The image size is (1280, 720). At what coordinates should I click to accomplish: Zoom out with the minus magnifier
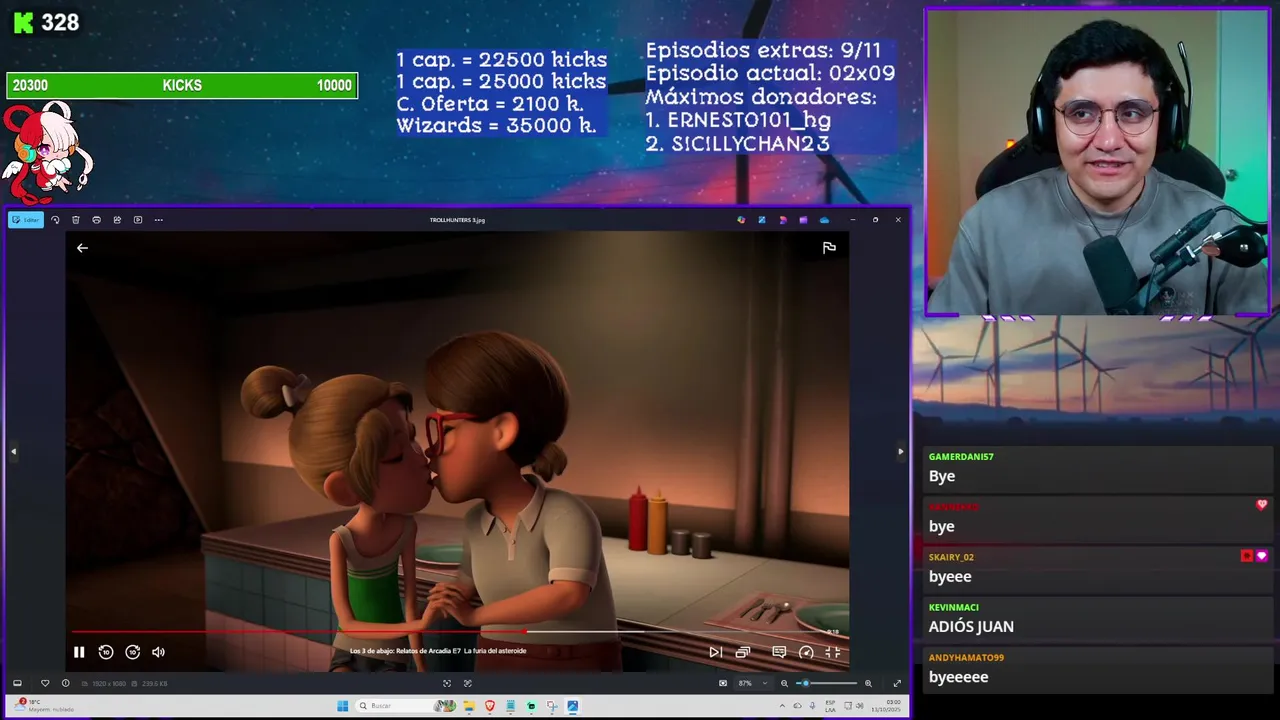(784, 683)
